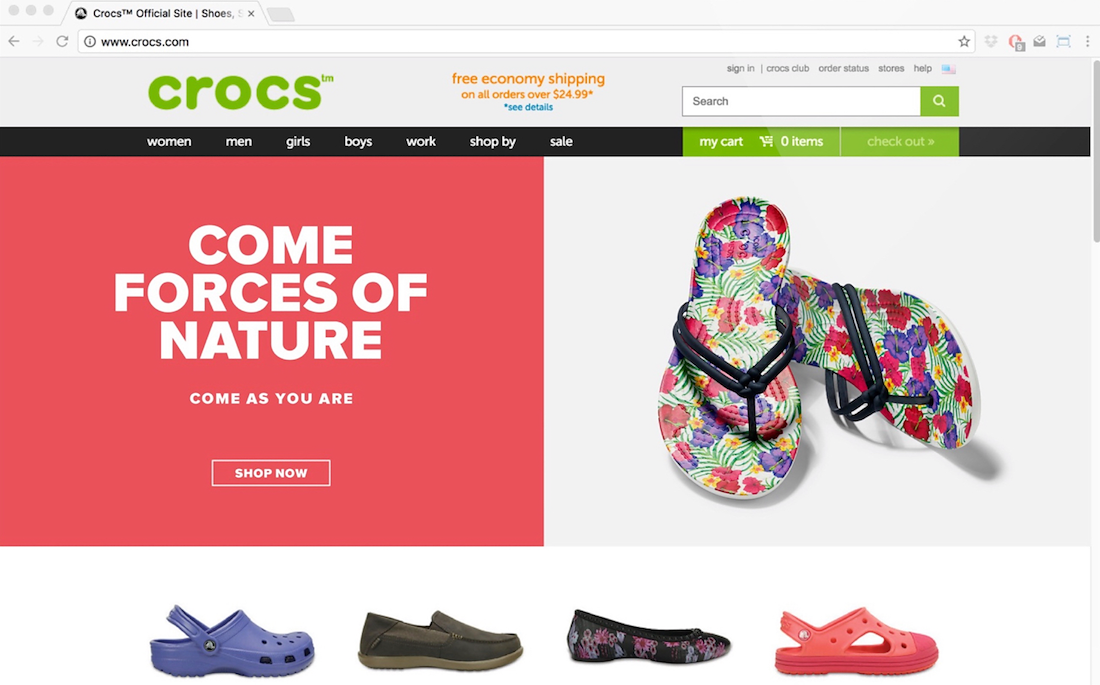Viewport: 1100px width, 685px height.
Task: Click the US flag country selector
Action: coord(948,69)
